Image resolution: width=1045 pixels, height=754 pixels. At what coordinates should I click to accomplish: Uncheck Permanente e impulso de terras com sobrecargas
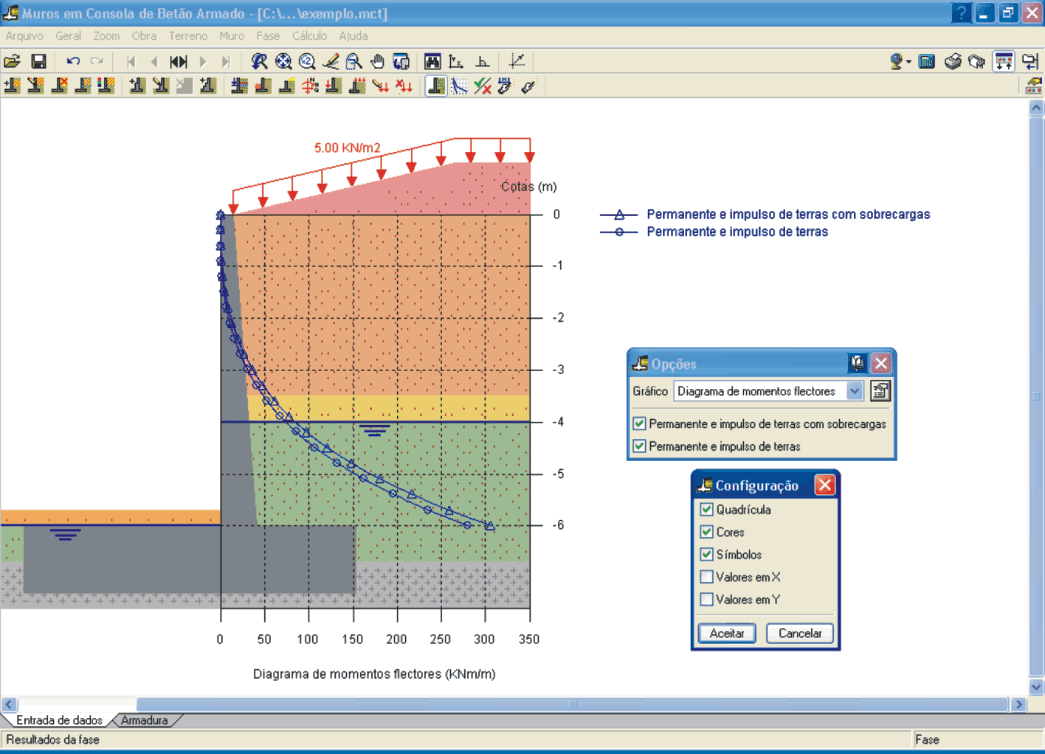[640, 424]
